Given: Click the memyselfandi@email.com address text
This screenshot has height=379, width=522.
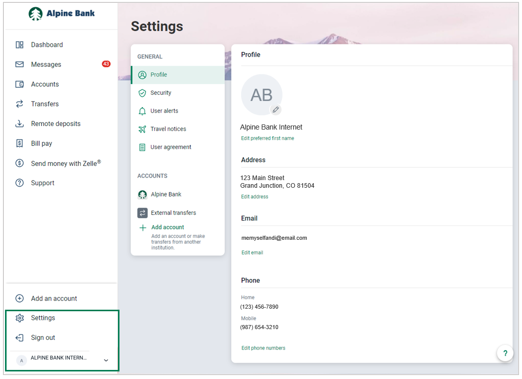Looking at the screenshot, I should point(274,238).
